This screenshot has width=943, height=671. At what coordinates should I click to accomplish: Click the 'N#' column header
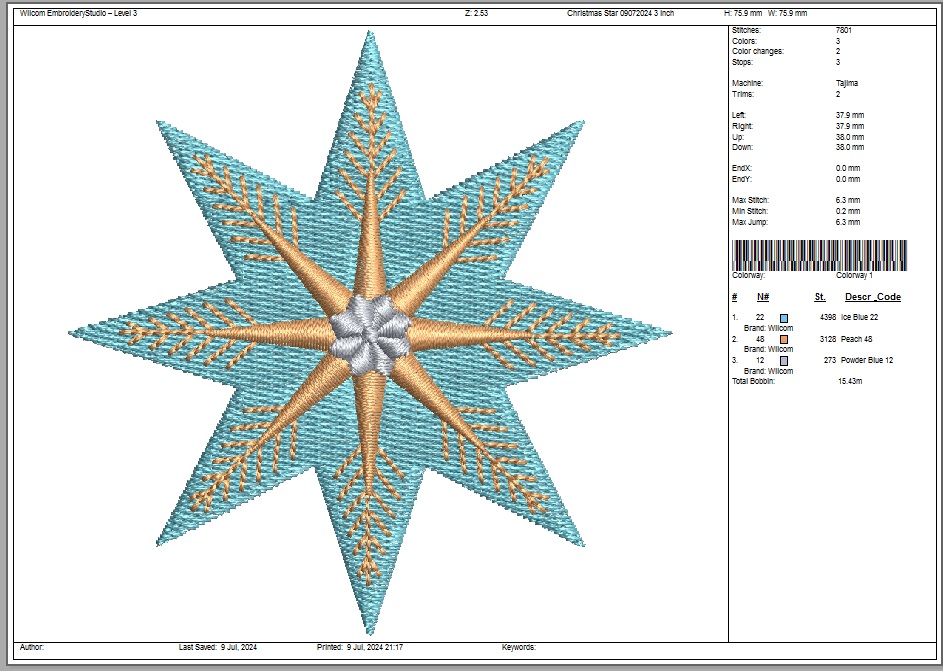(x=762, y=297)
